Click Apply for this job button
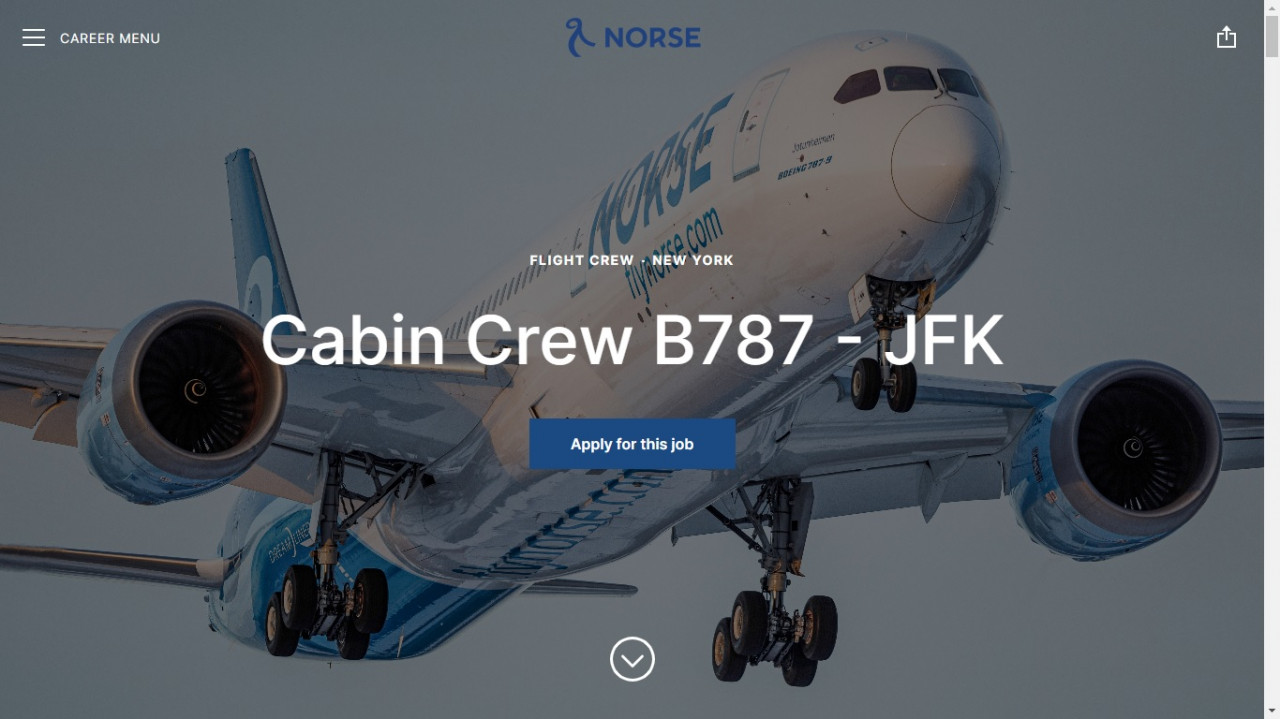 [632, 444]
